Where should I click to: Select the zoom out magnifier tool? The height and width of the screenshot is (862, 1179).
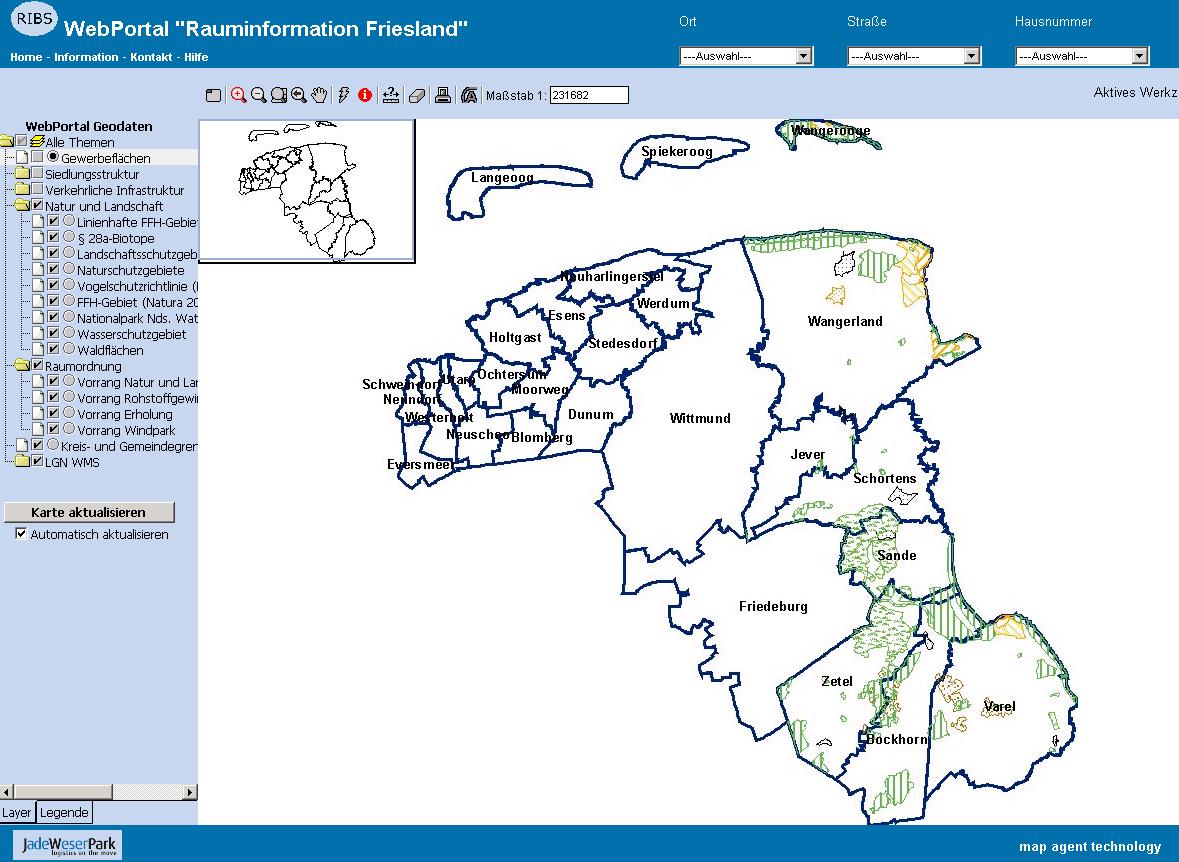[x=259, y=95]
